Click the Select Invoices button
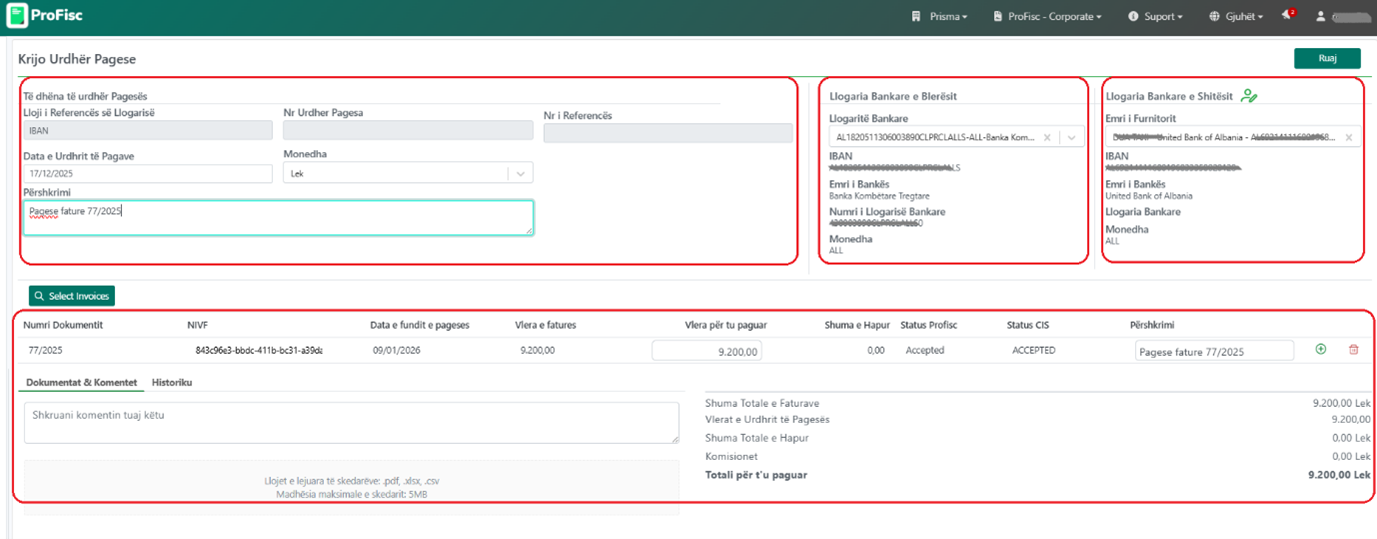 coord(71,296)
